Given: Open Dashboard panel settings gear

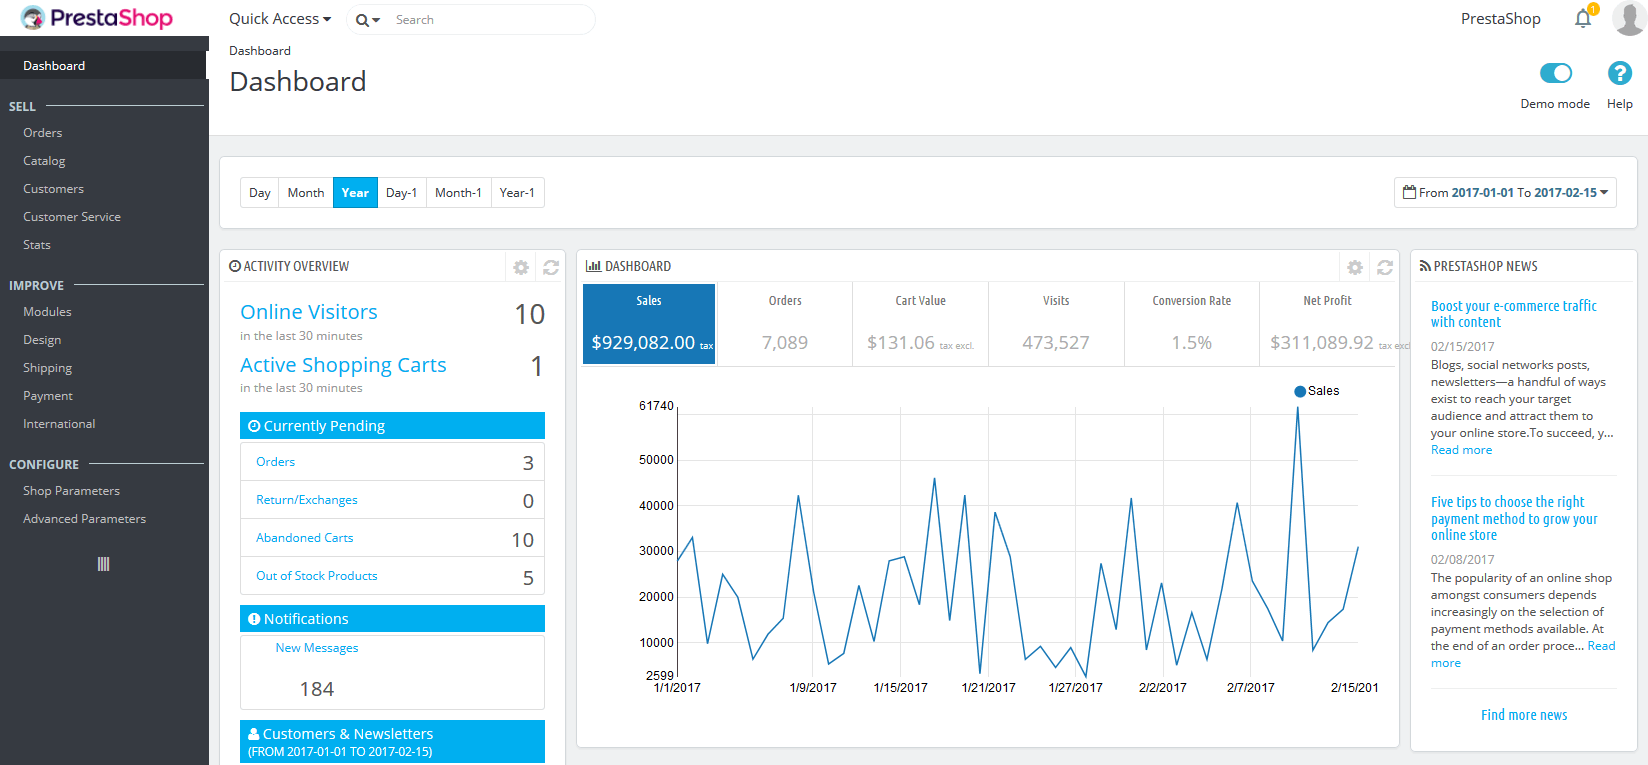Looking at the screenshot, I should point(1355,267).
